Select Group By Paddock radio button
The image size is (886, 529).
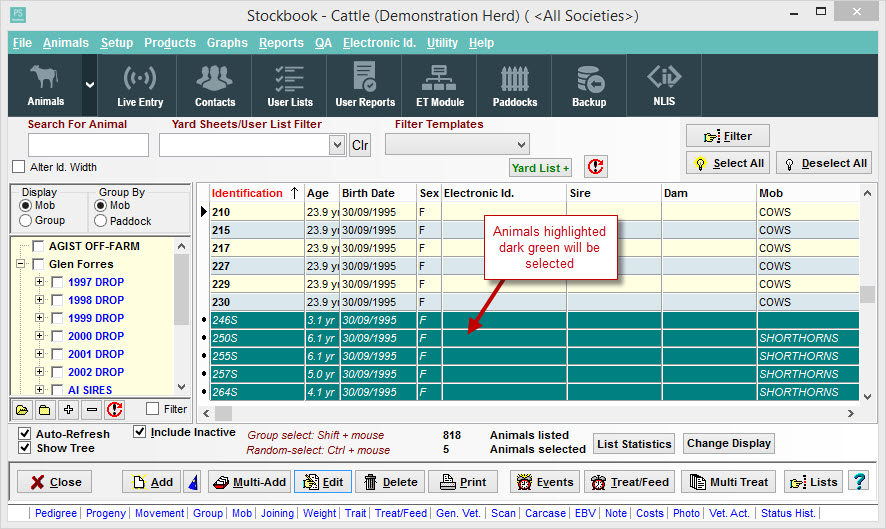point(101,221)
